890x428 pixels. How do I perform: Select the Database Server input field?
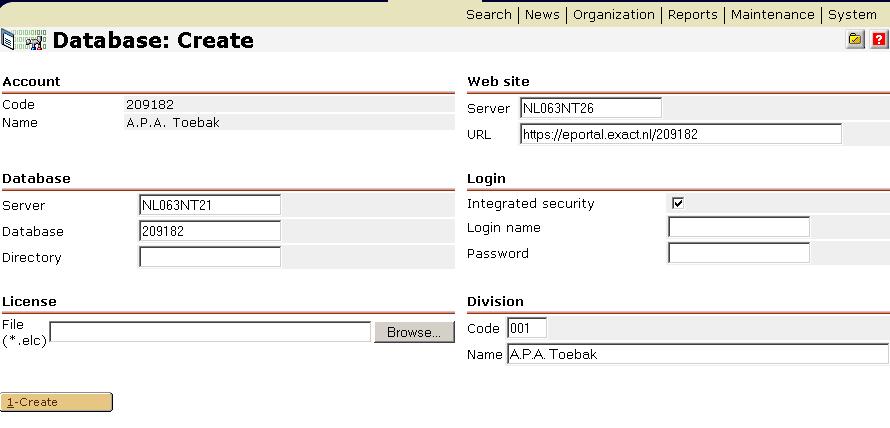[210, 205]
